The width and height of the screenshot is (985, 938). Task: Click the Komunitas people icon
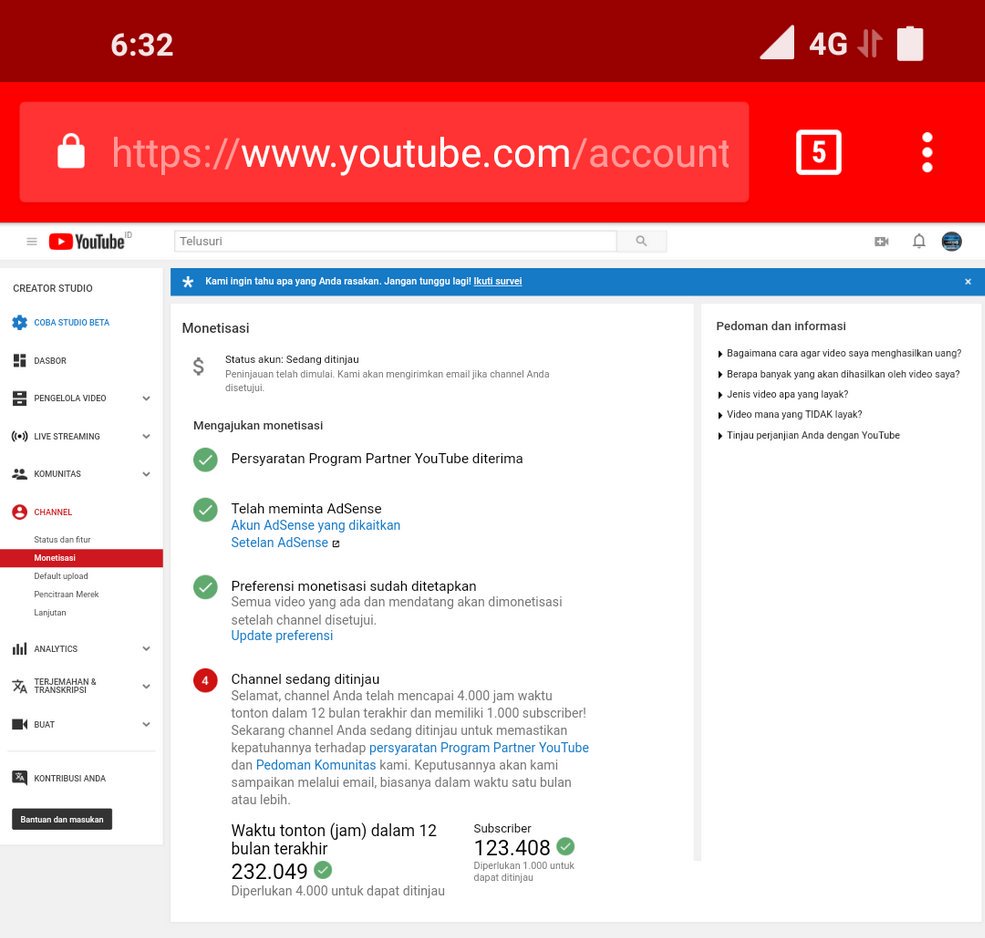pos(19,474)
